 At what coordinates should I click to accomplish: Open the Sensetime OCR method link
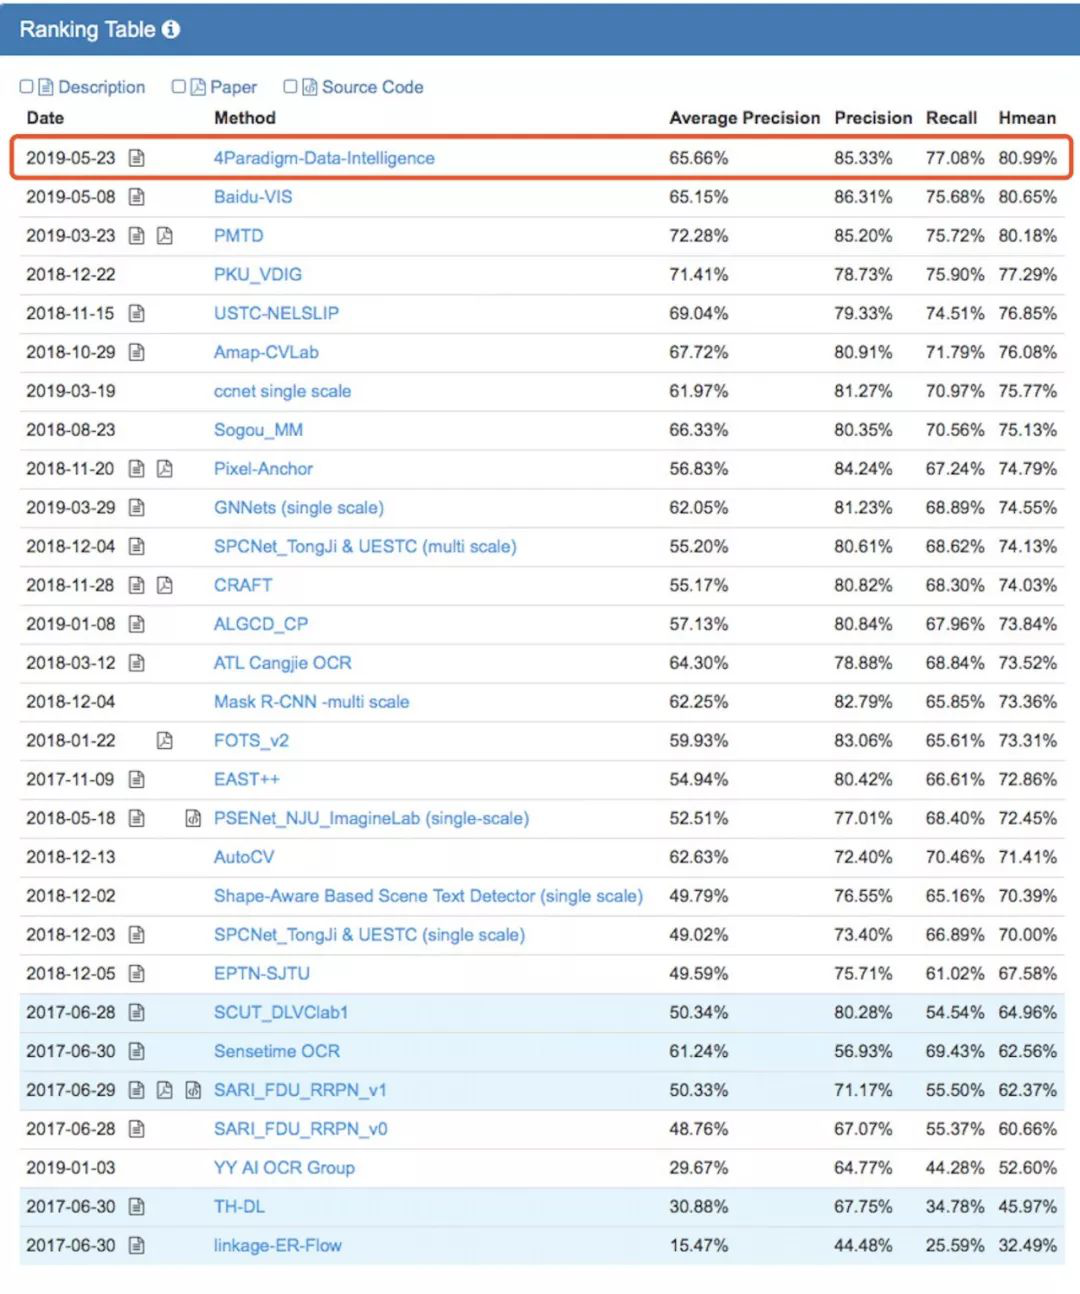[x=277, y=1051]
